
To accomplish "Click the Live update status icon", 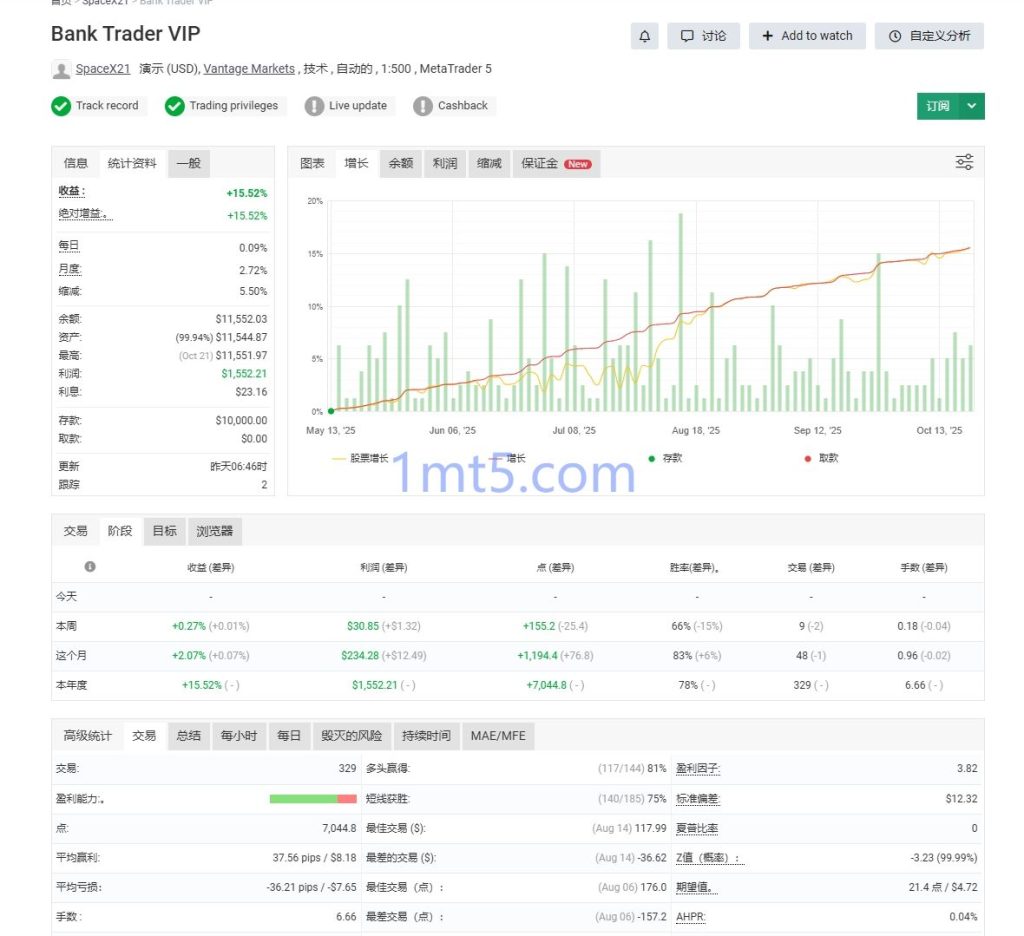I will 315,105.
